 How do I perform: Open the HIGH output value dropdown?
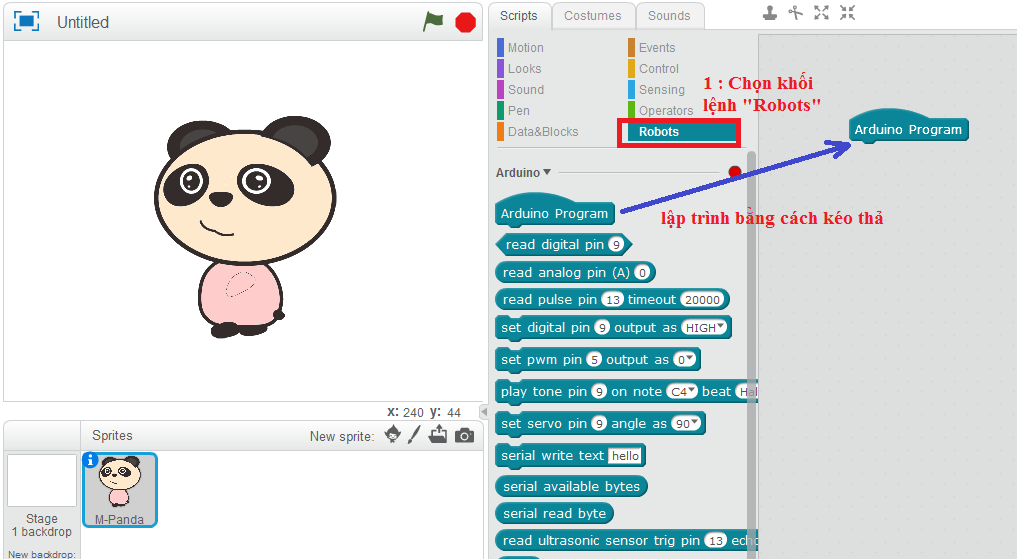[x=706, y=327]
